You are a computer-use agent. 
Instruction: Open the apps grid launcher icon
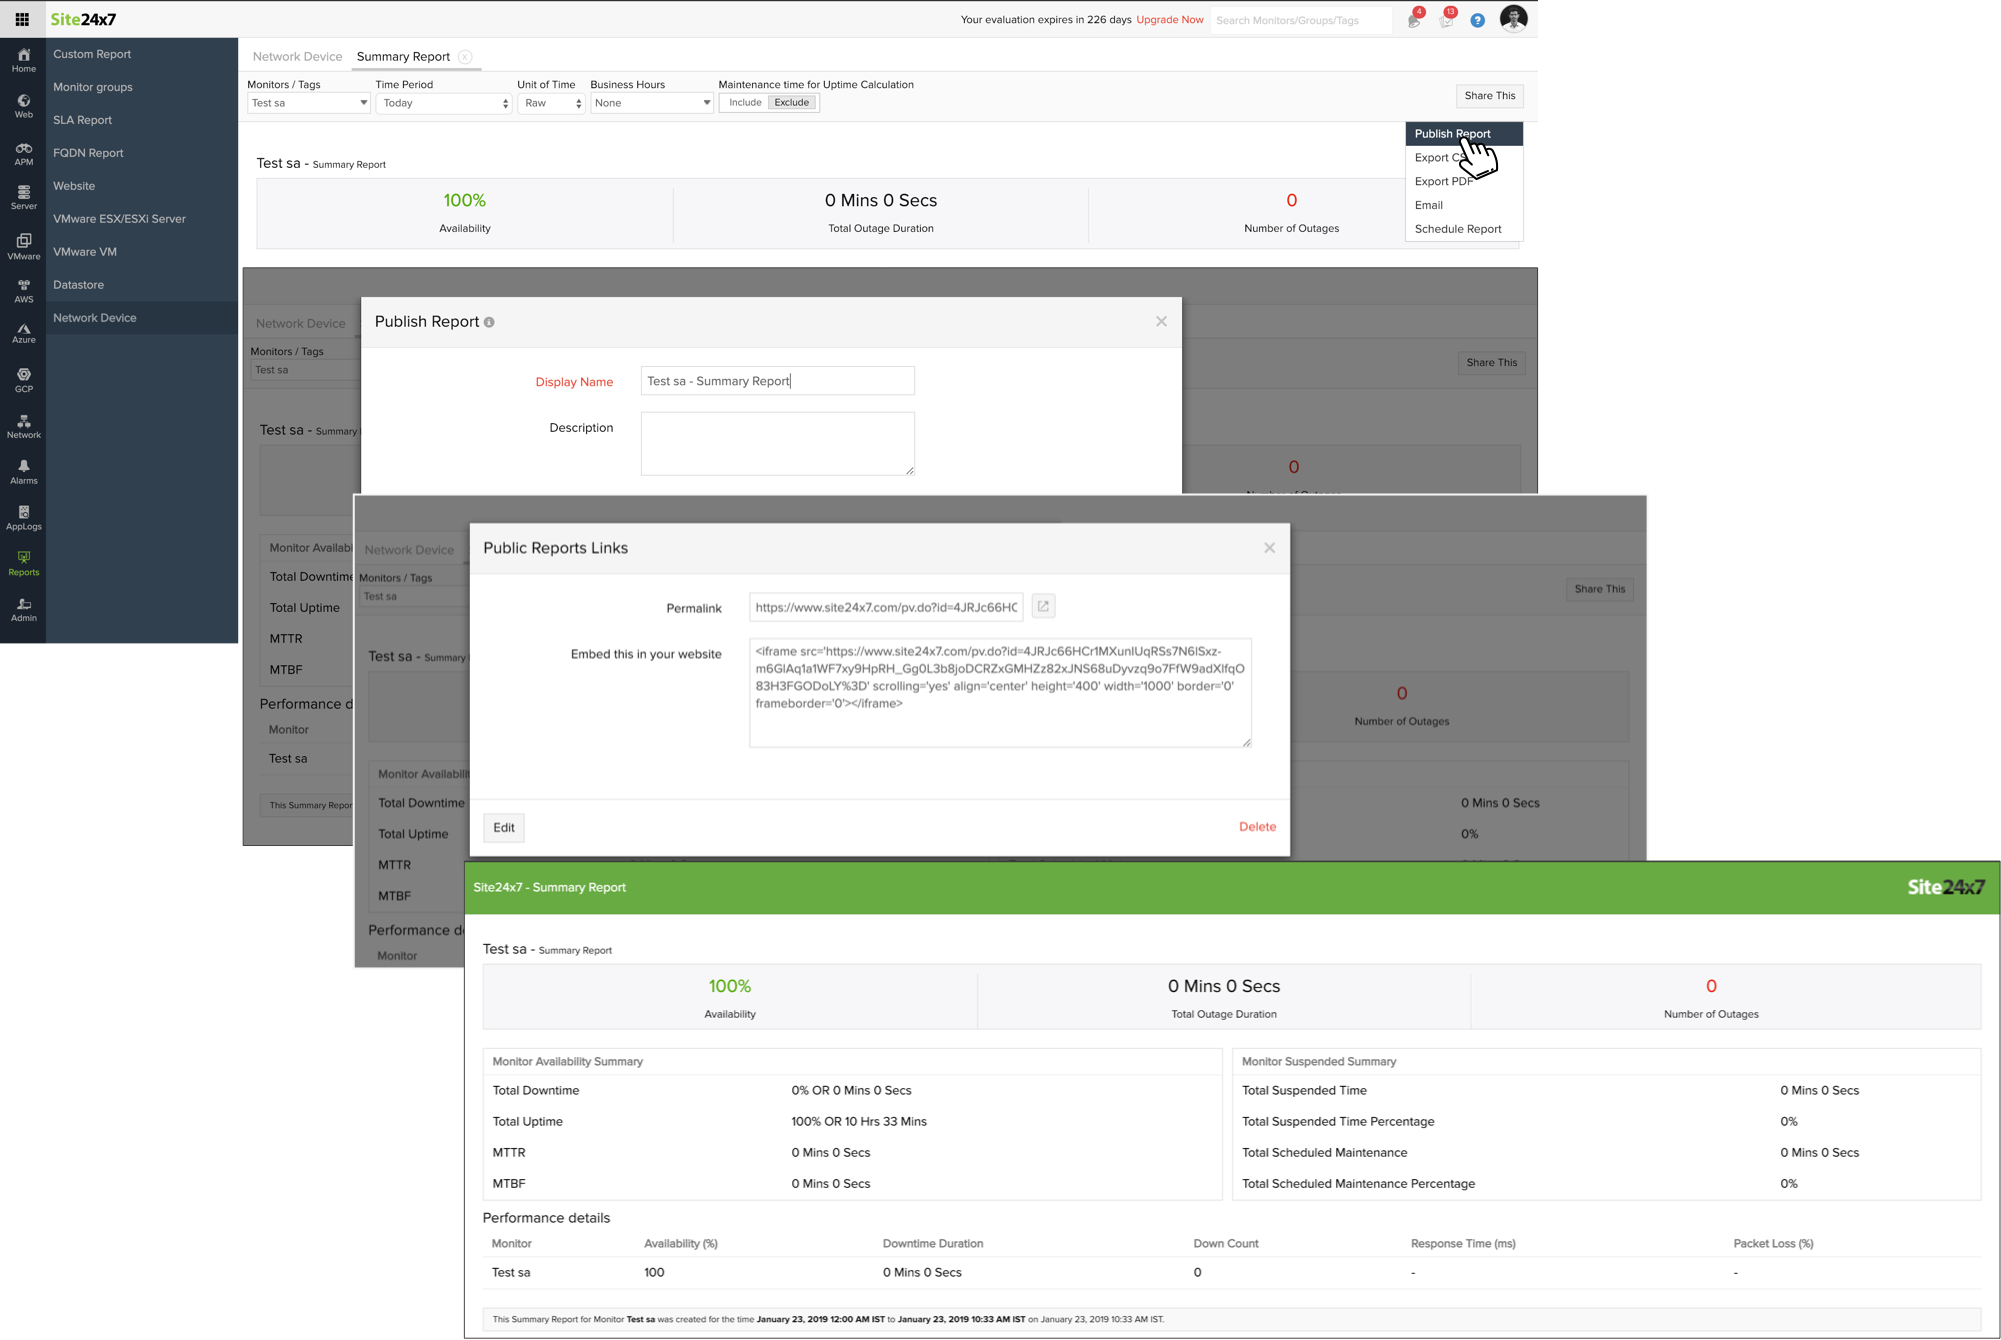click(x=22, y=19)
